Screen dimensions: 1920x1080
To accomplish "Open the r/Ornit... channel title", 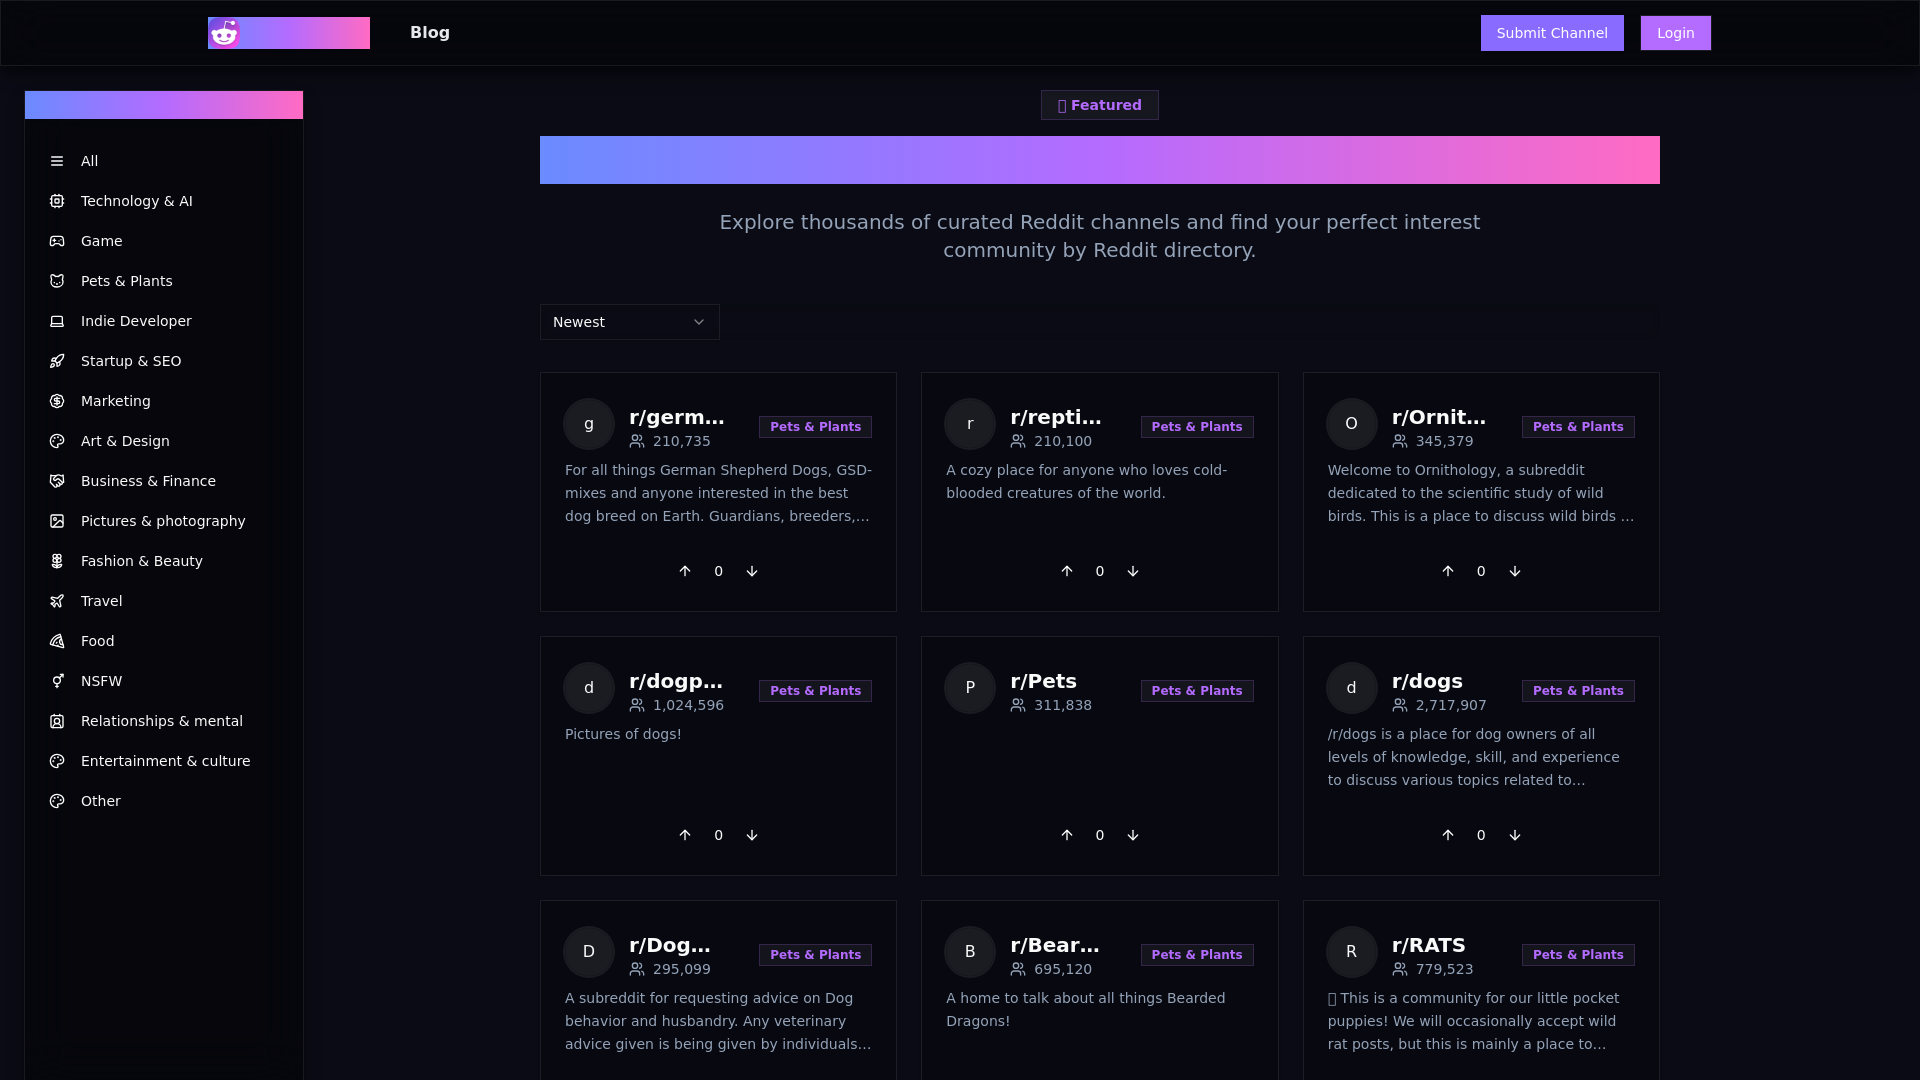I will [x=1439, y=417].
